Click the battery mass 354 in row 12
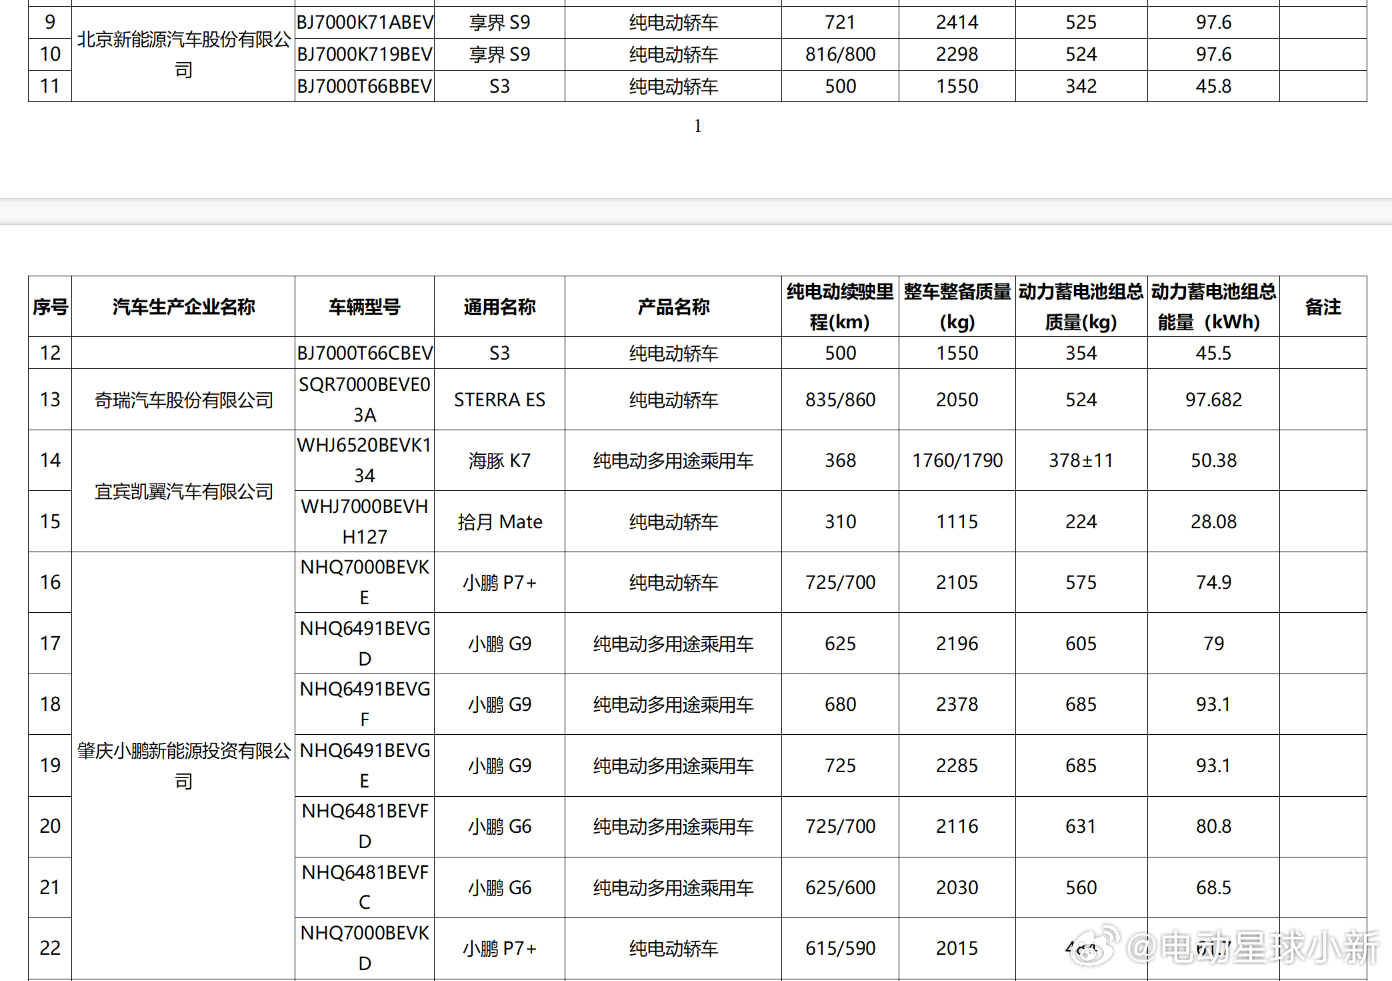 [1081, 353]
